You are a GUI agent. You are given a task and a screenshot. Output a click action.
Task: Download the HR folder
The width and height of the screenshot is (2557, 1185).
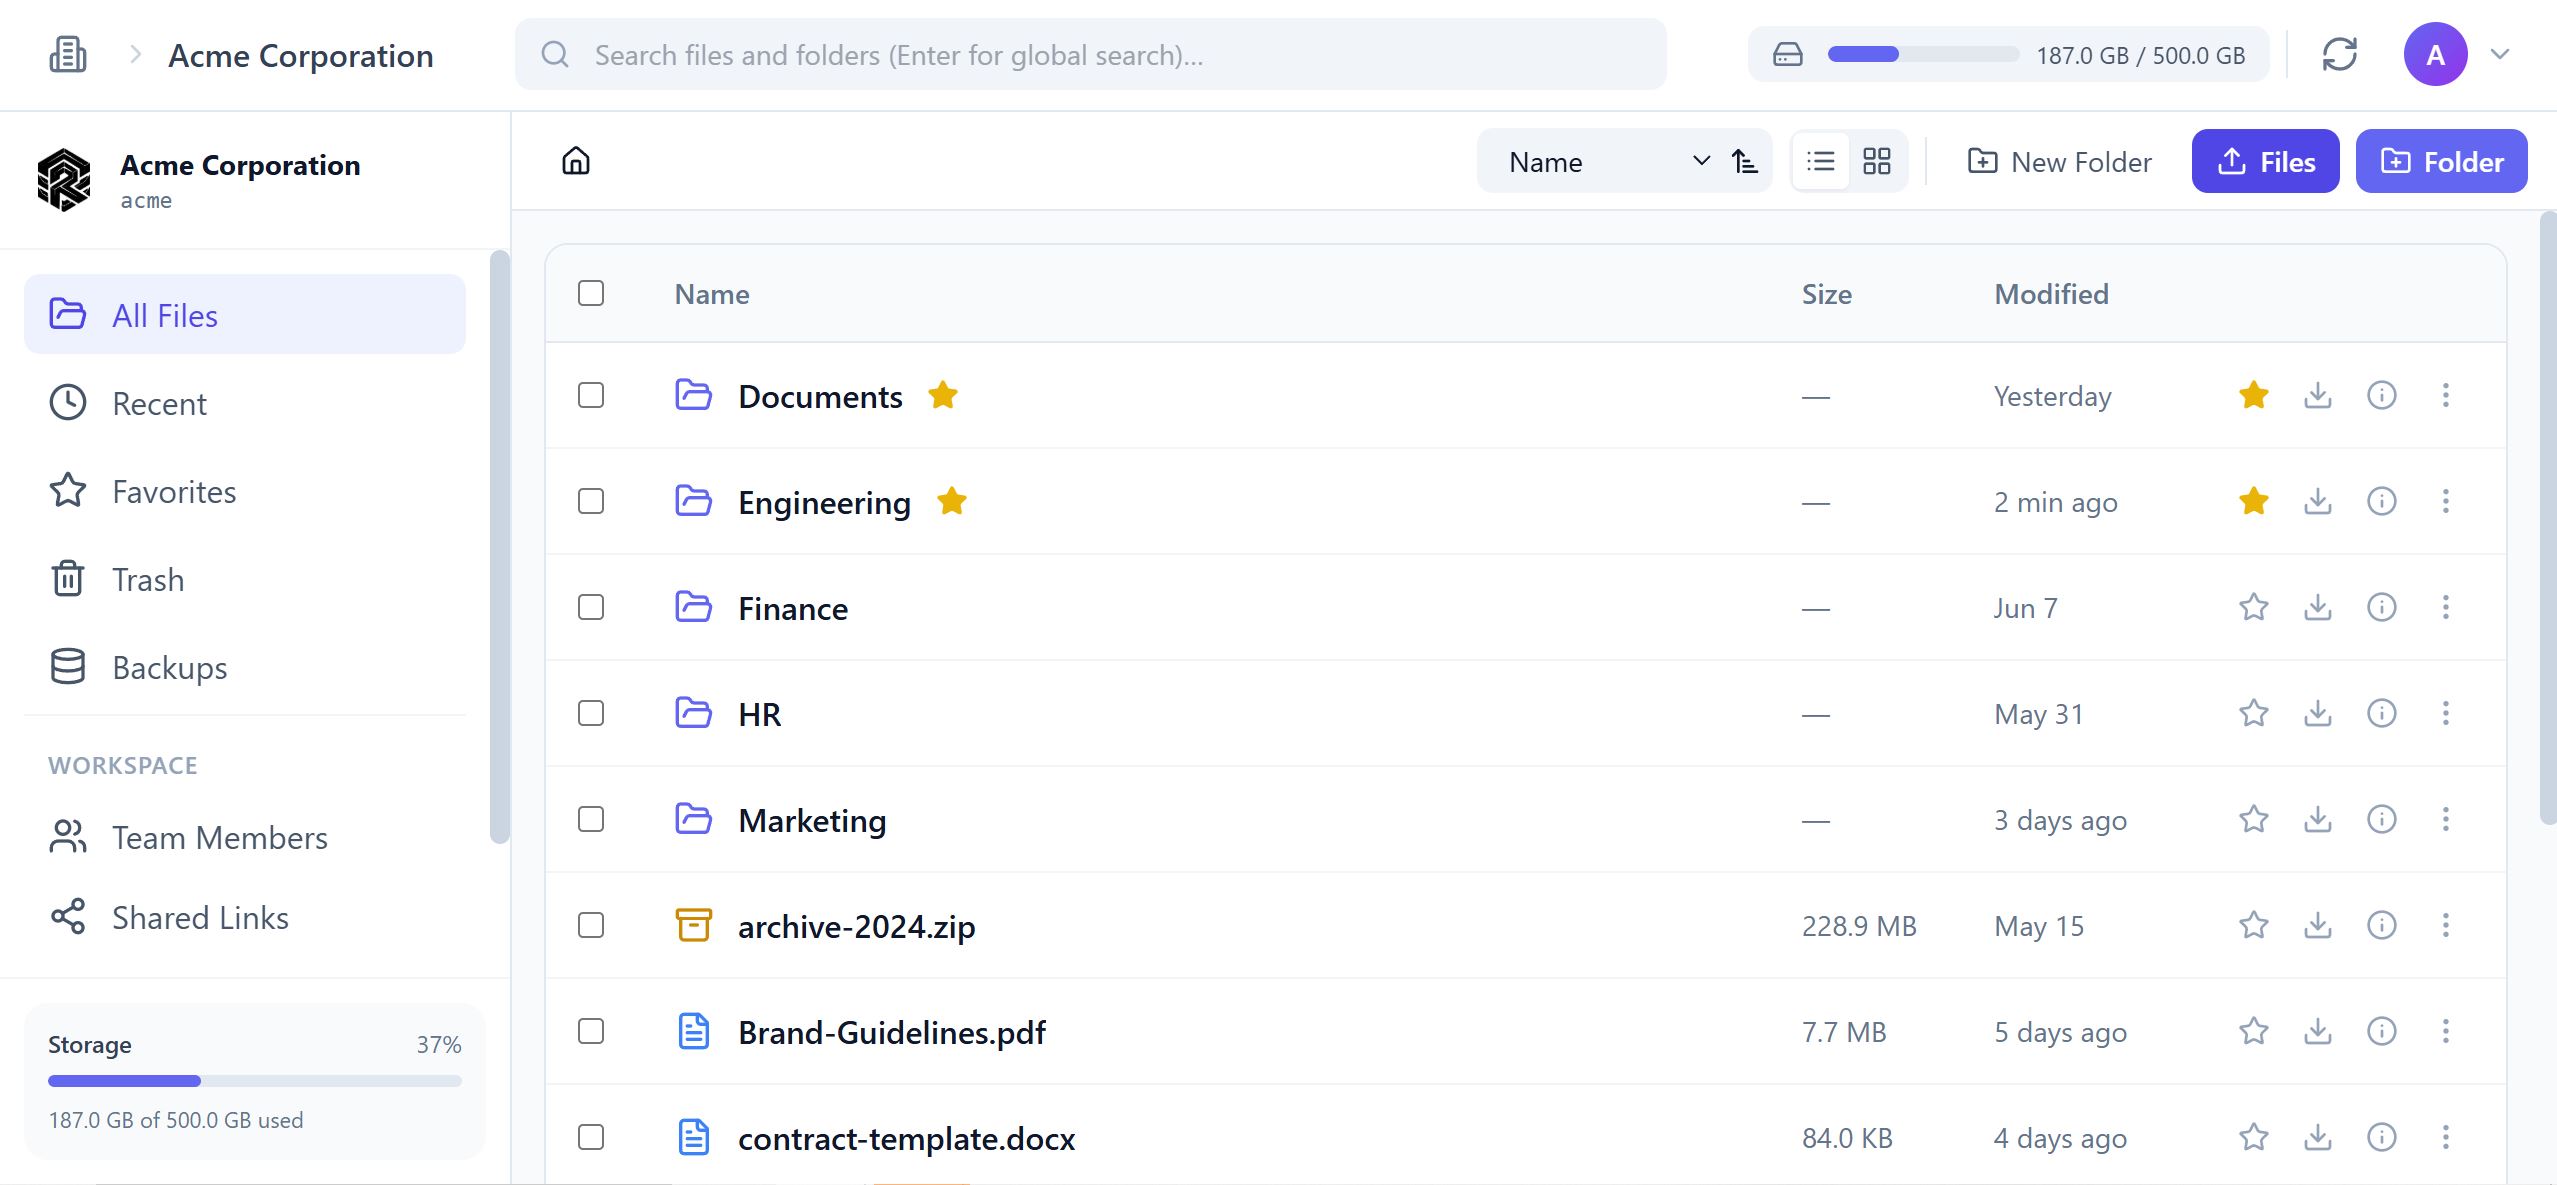(2318, 713)
